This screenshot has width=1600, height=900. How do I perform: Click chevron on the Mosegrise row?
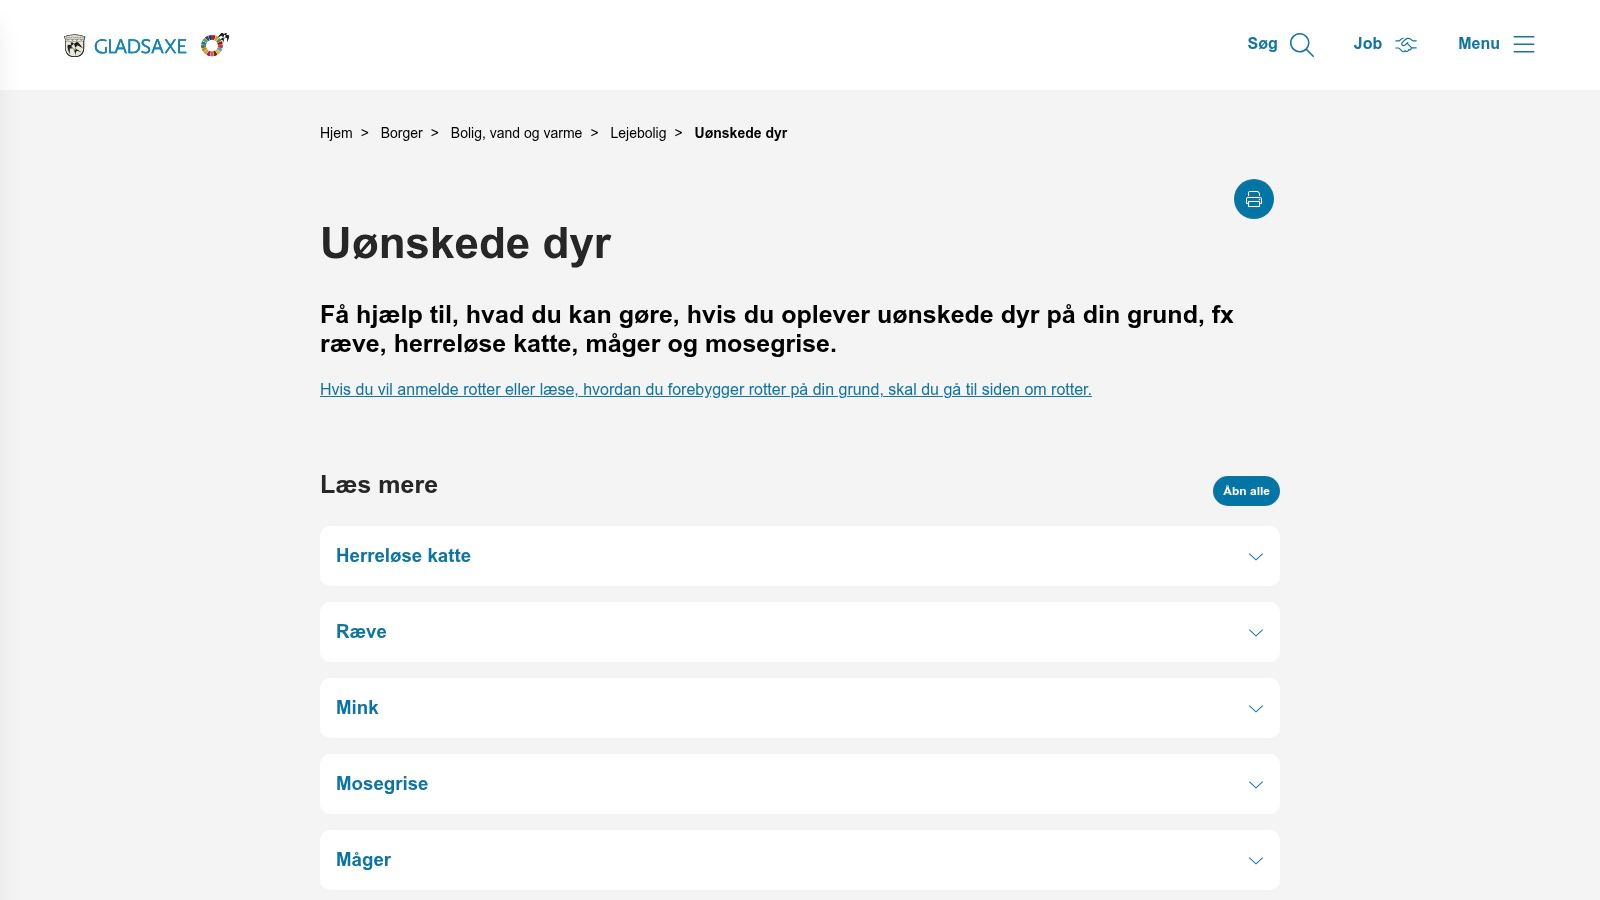click(x=1256, y=785)
